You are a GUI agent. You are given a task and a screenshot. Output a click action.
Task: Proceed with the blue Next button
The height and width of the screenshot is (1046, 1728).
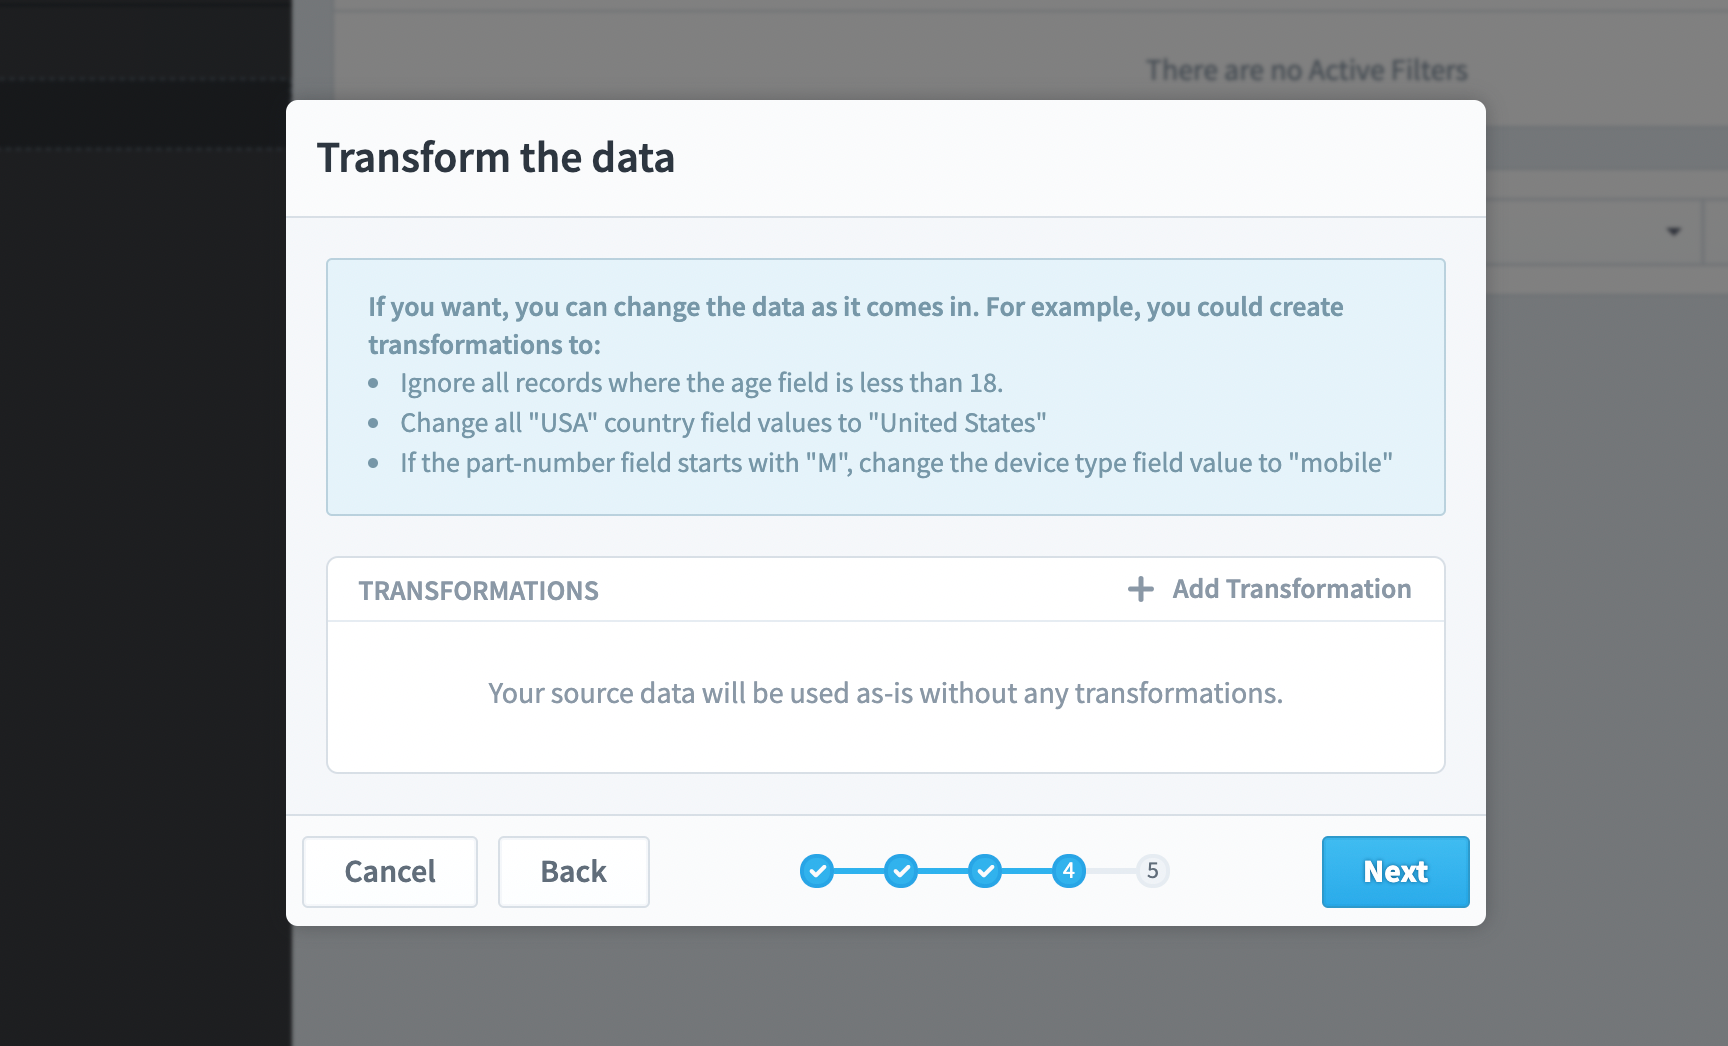(1395, 872)
